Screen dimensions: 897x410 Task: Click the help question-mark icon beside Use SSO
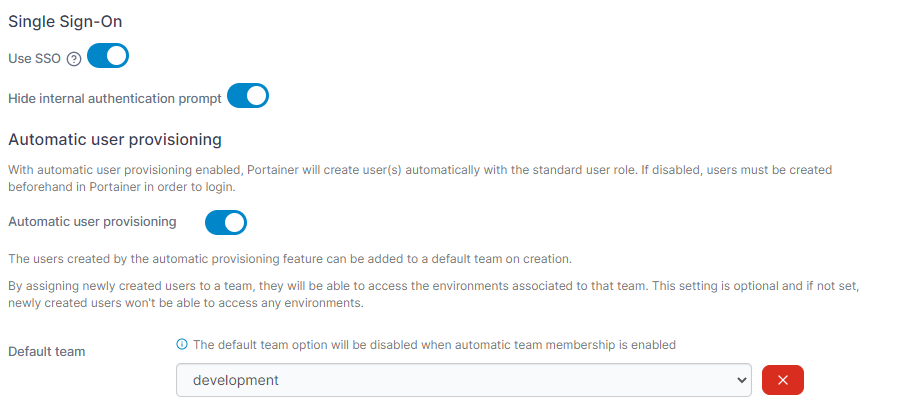74,59
